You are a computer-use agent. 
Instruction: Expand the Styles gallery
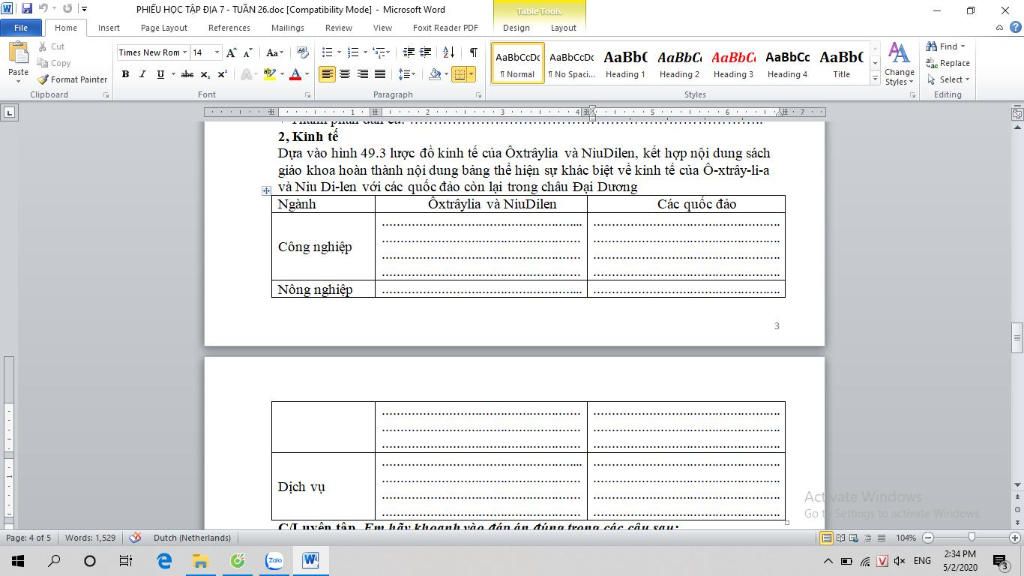(875, 78)
